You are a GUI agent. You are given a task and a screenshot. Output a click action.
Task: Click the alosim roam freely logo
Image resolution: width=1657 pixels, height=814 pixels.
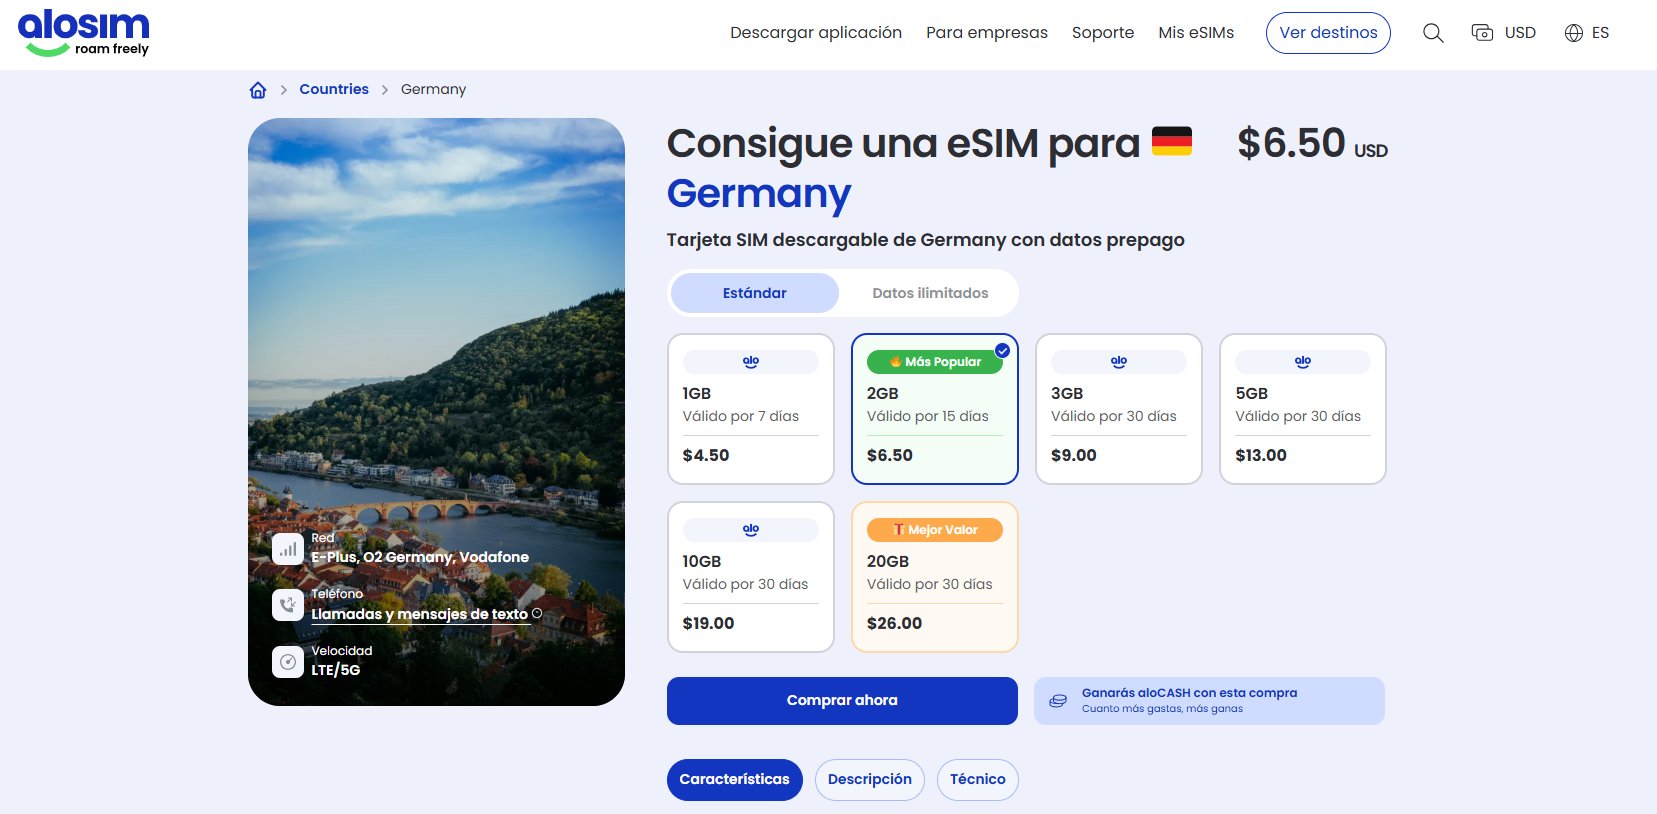84,33
